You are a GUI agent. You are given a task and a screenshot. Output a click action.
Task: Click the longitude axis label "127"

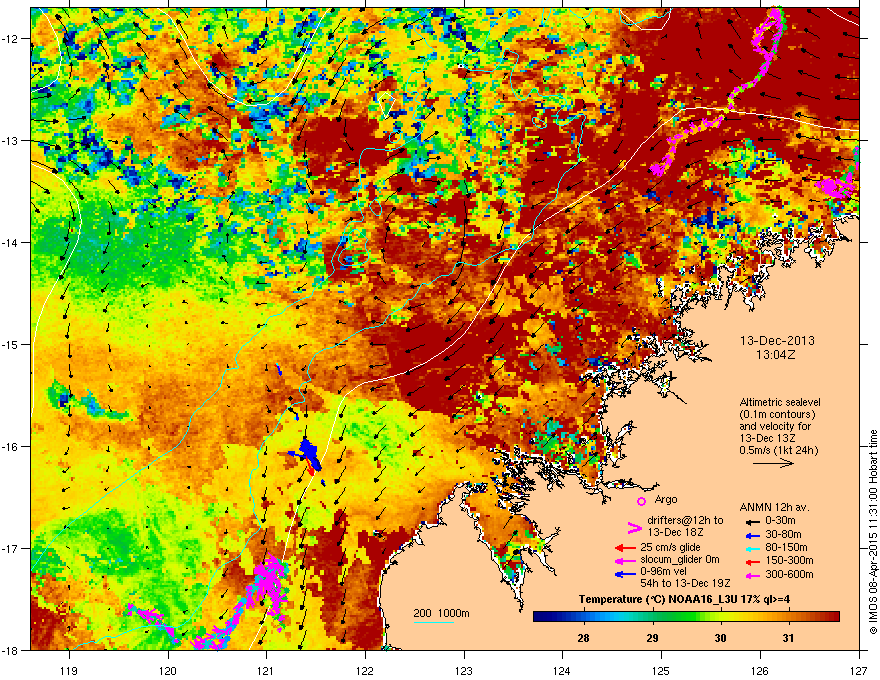pyautogui.click(x=859, y=671)
